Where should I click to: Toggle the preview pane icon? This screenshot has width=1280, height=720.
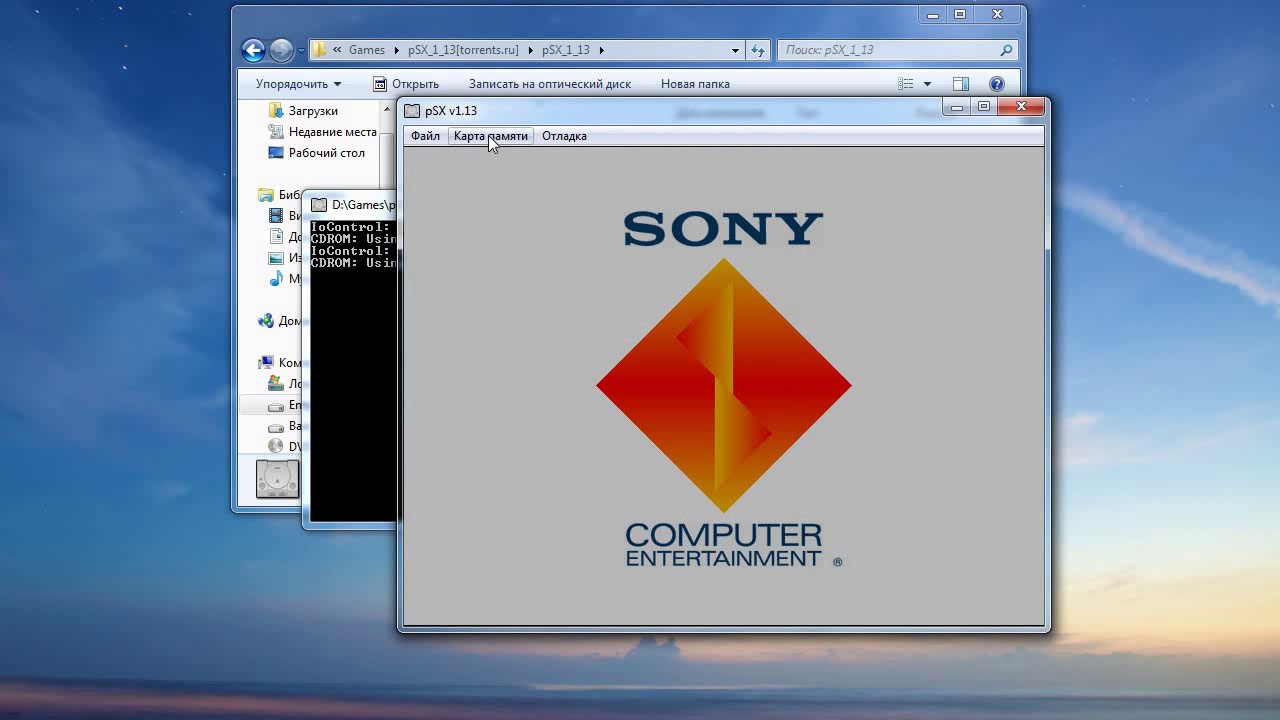[961, 84]
